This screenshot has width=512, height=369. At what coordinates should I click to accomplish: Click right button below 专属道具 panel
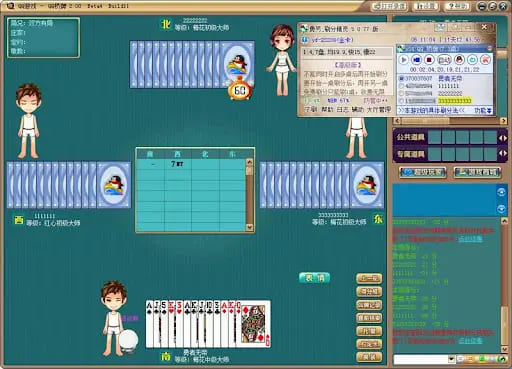click(x=477, y=172)
